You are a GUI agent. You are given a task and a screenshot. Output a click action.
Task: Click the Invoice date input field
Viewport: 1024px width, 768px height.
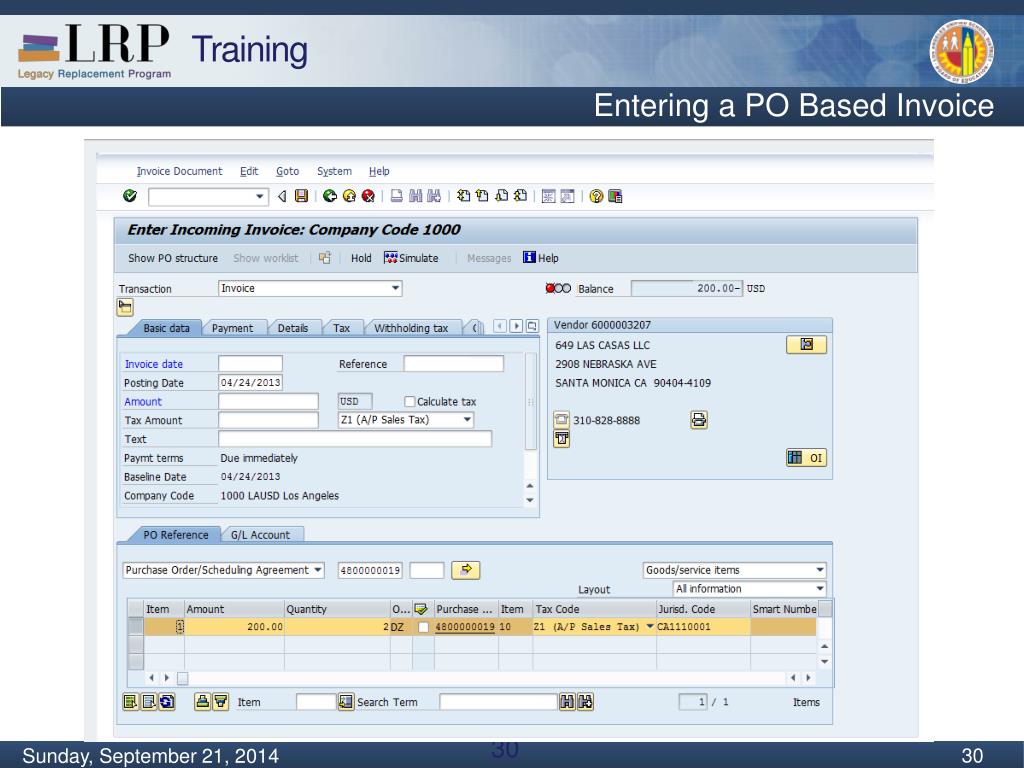[250, 364]
